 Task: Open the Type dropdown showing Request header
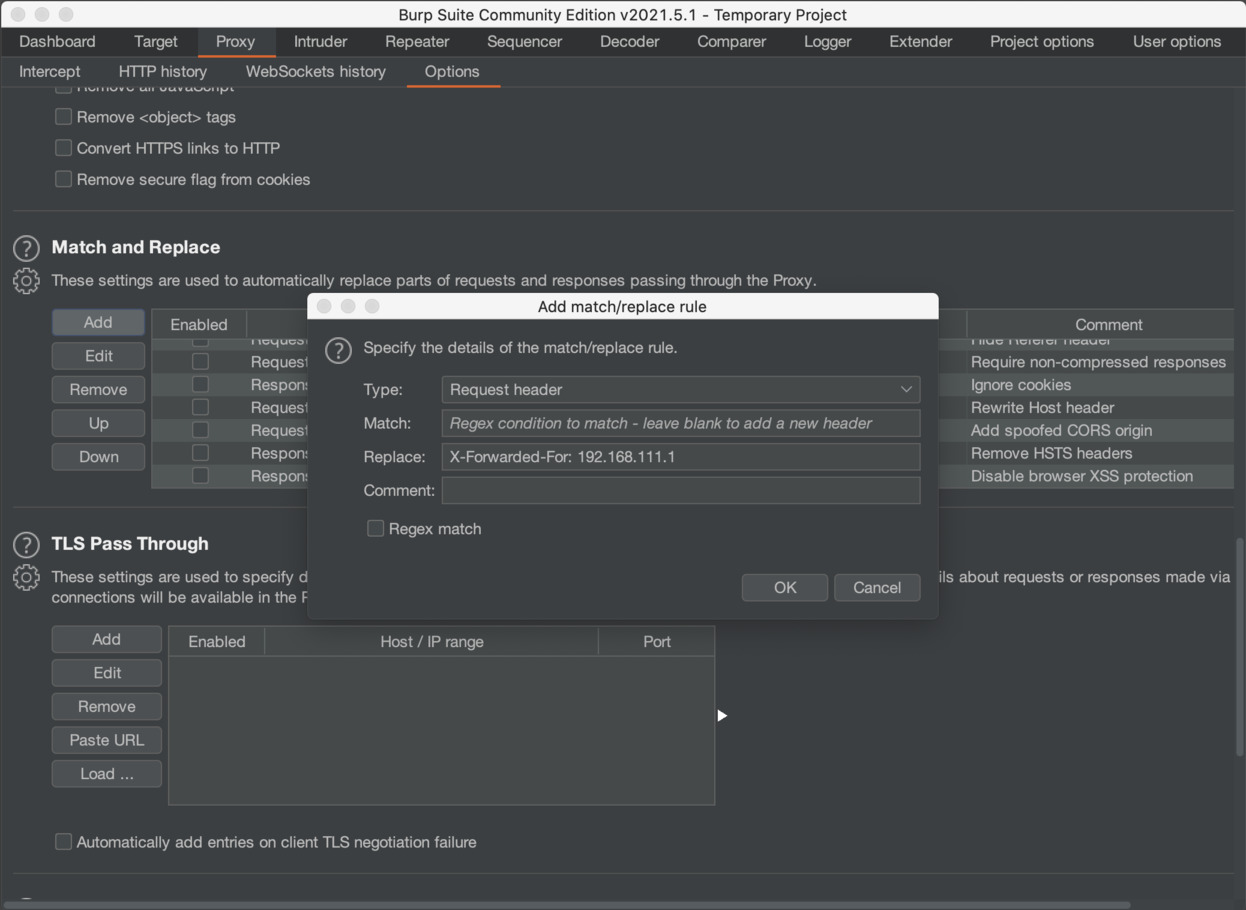point(681,389)
